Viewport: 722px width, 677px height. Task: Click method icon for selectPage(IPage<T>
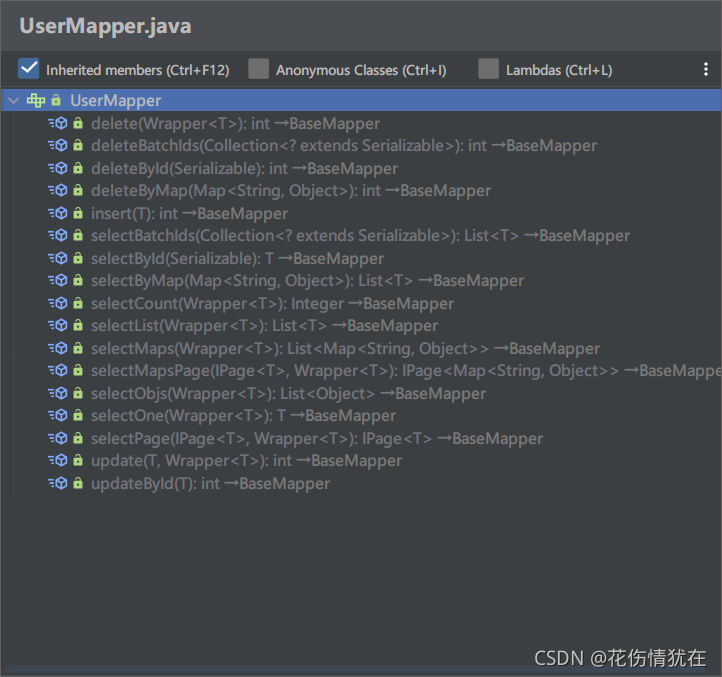pos(58,438)
